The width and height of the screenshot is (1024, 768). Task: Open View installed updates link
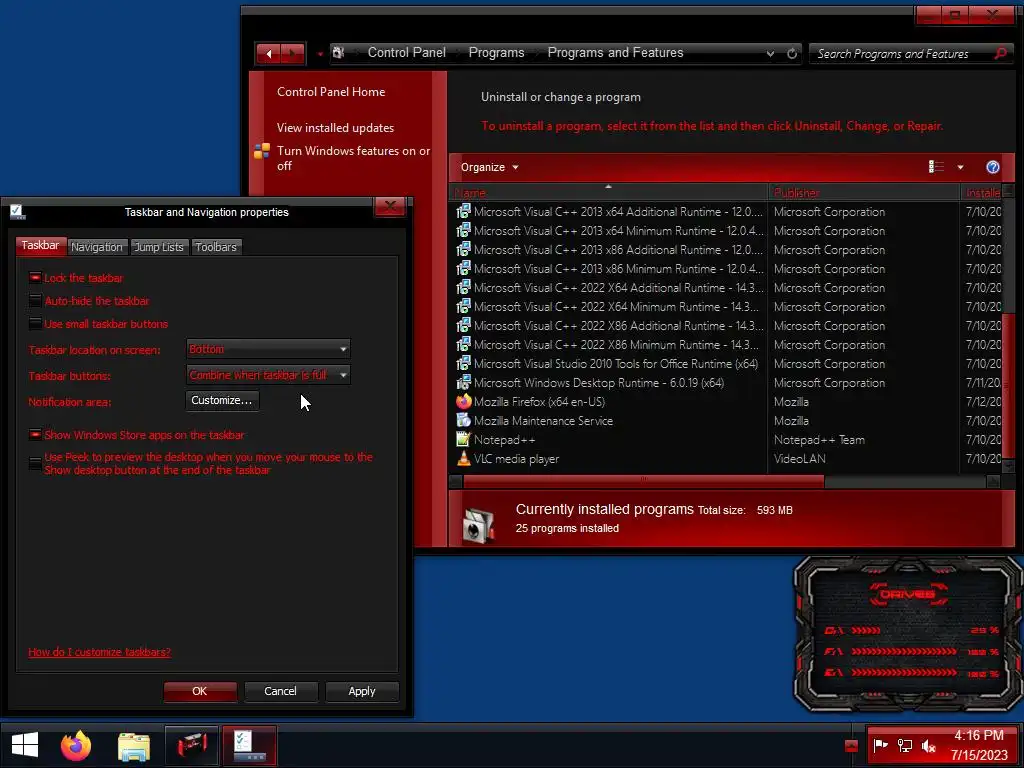point(335,128)
